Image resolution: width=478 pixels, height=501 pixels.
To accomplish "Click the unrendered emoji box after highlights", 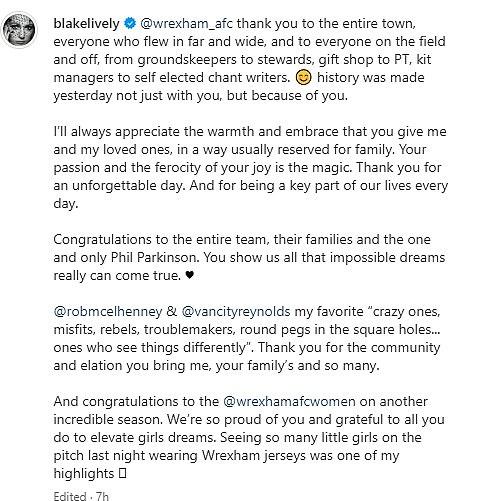I will [122, 474].
